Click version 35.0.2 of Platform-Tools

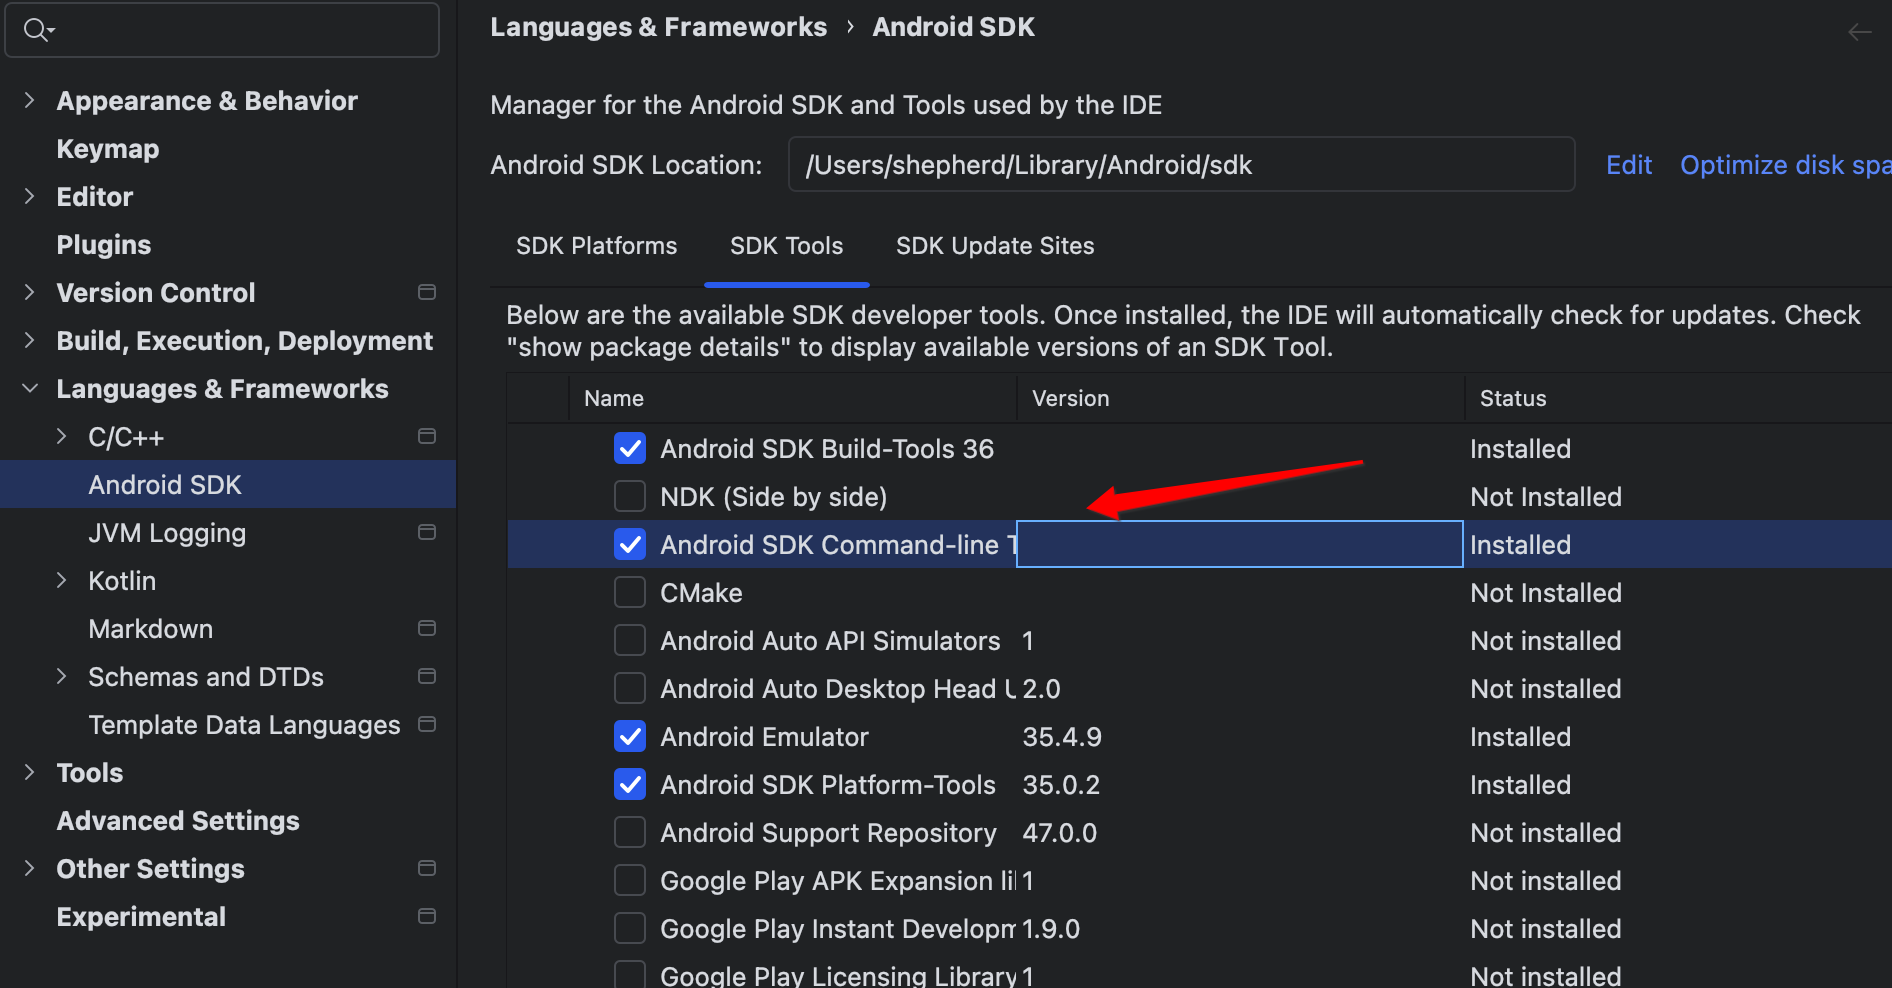coord(1061,785)
